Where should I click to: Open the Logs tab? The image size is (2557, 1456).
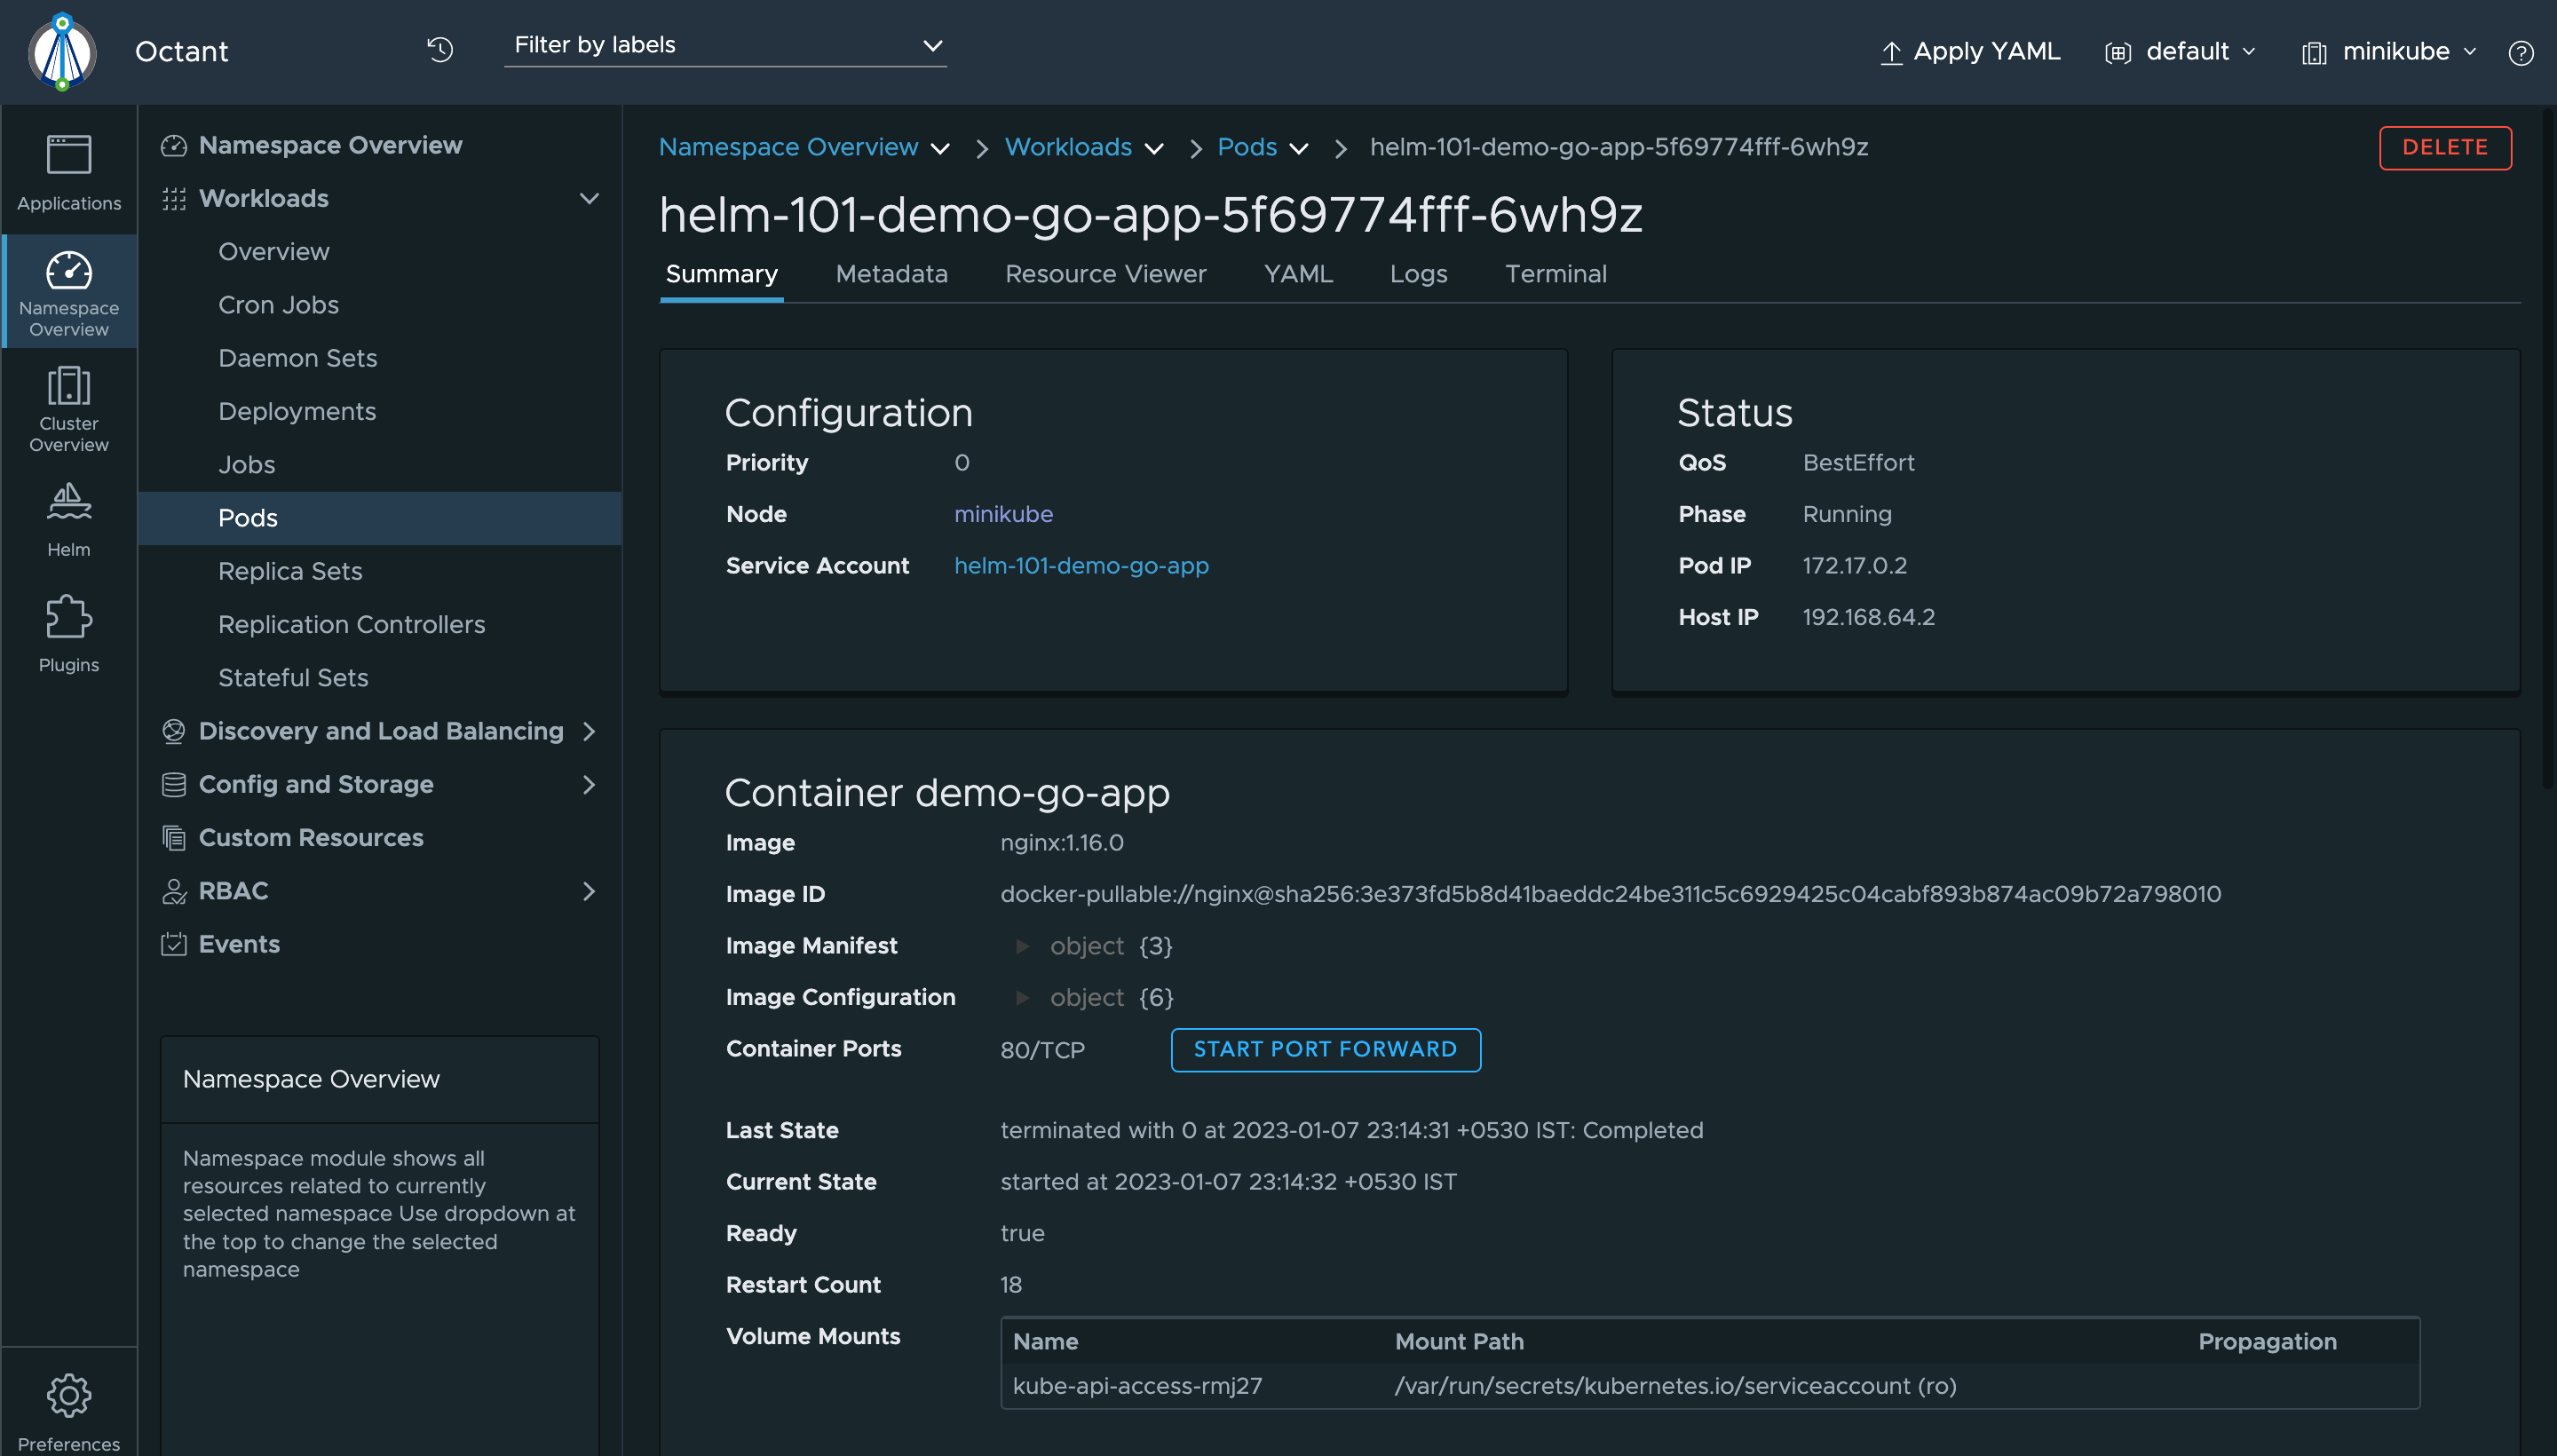coord(1418,274)
